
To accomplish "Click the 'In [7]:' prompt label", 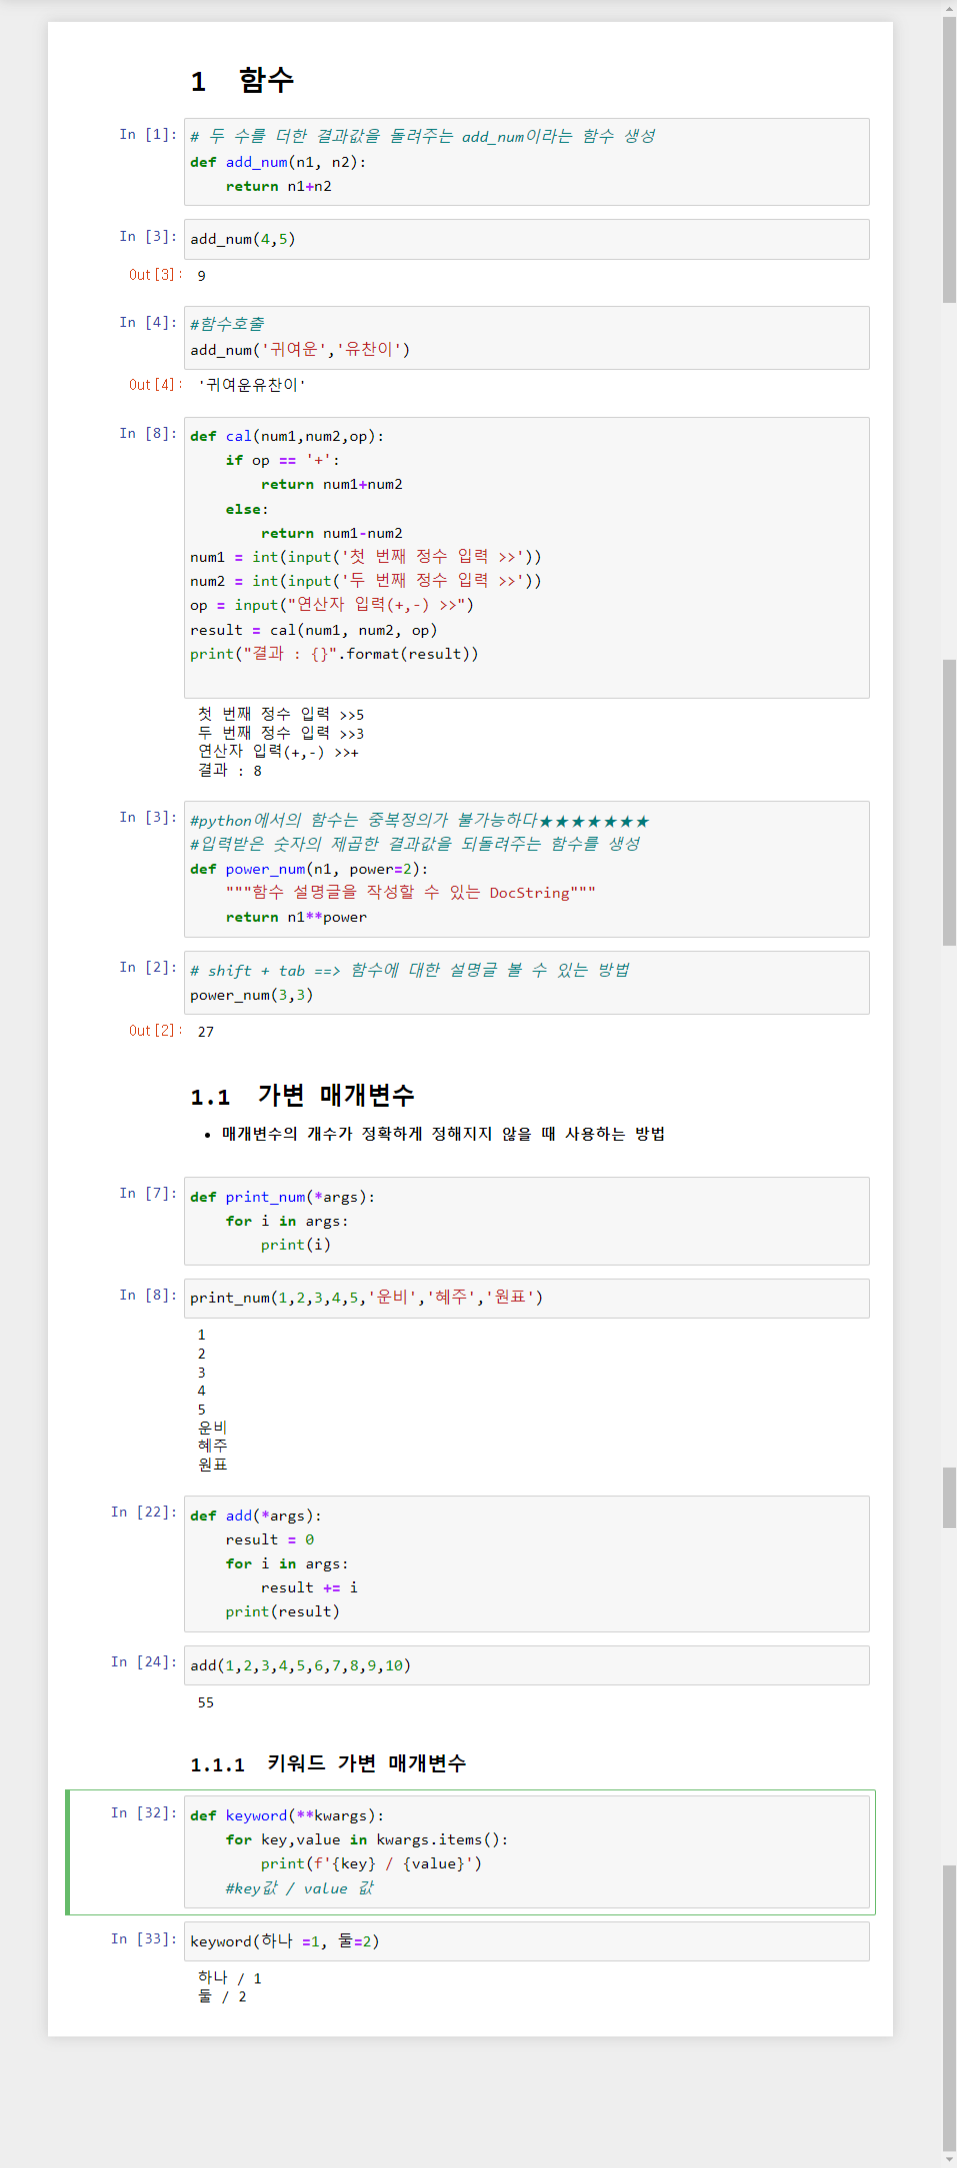I will click(x=148, y=1194).
